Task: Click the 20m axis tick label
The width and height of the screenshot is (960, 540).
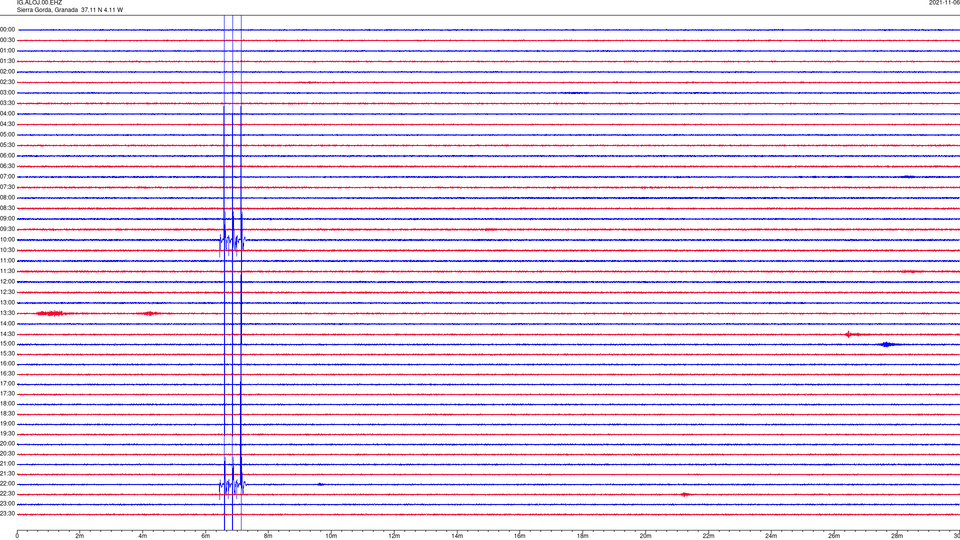Action: pos(645,536)
